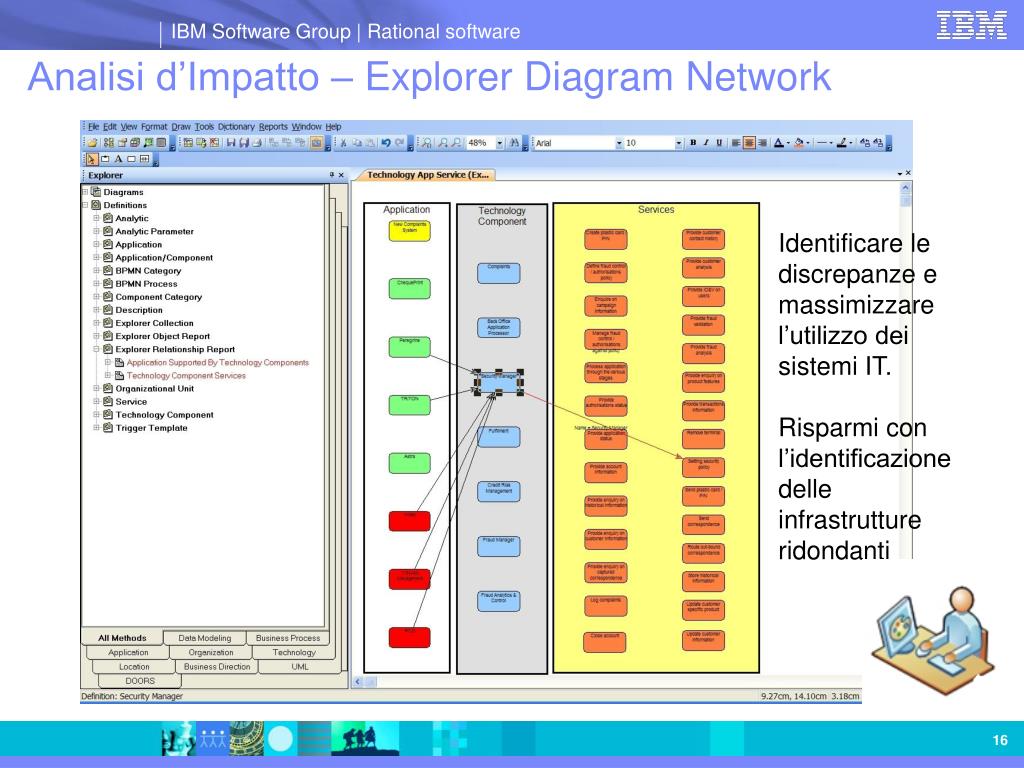
Task: Click the Save diskette icon
Action: [231, 142]
